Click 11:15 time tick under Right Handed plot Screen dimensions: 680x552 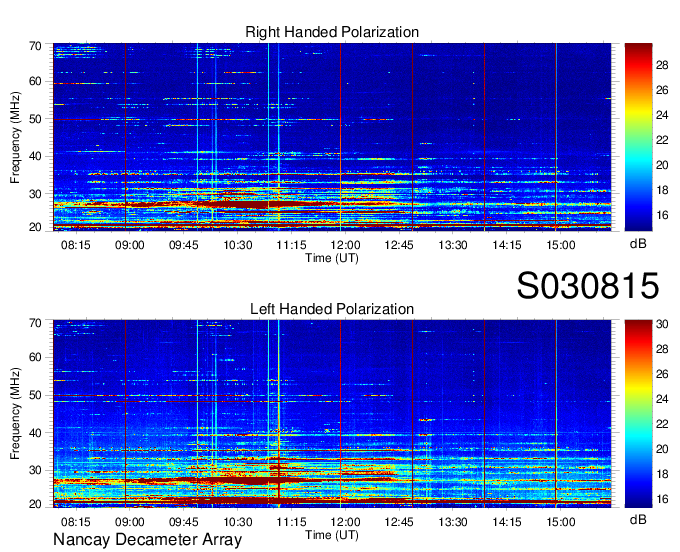(x=291, y=245)
